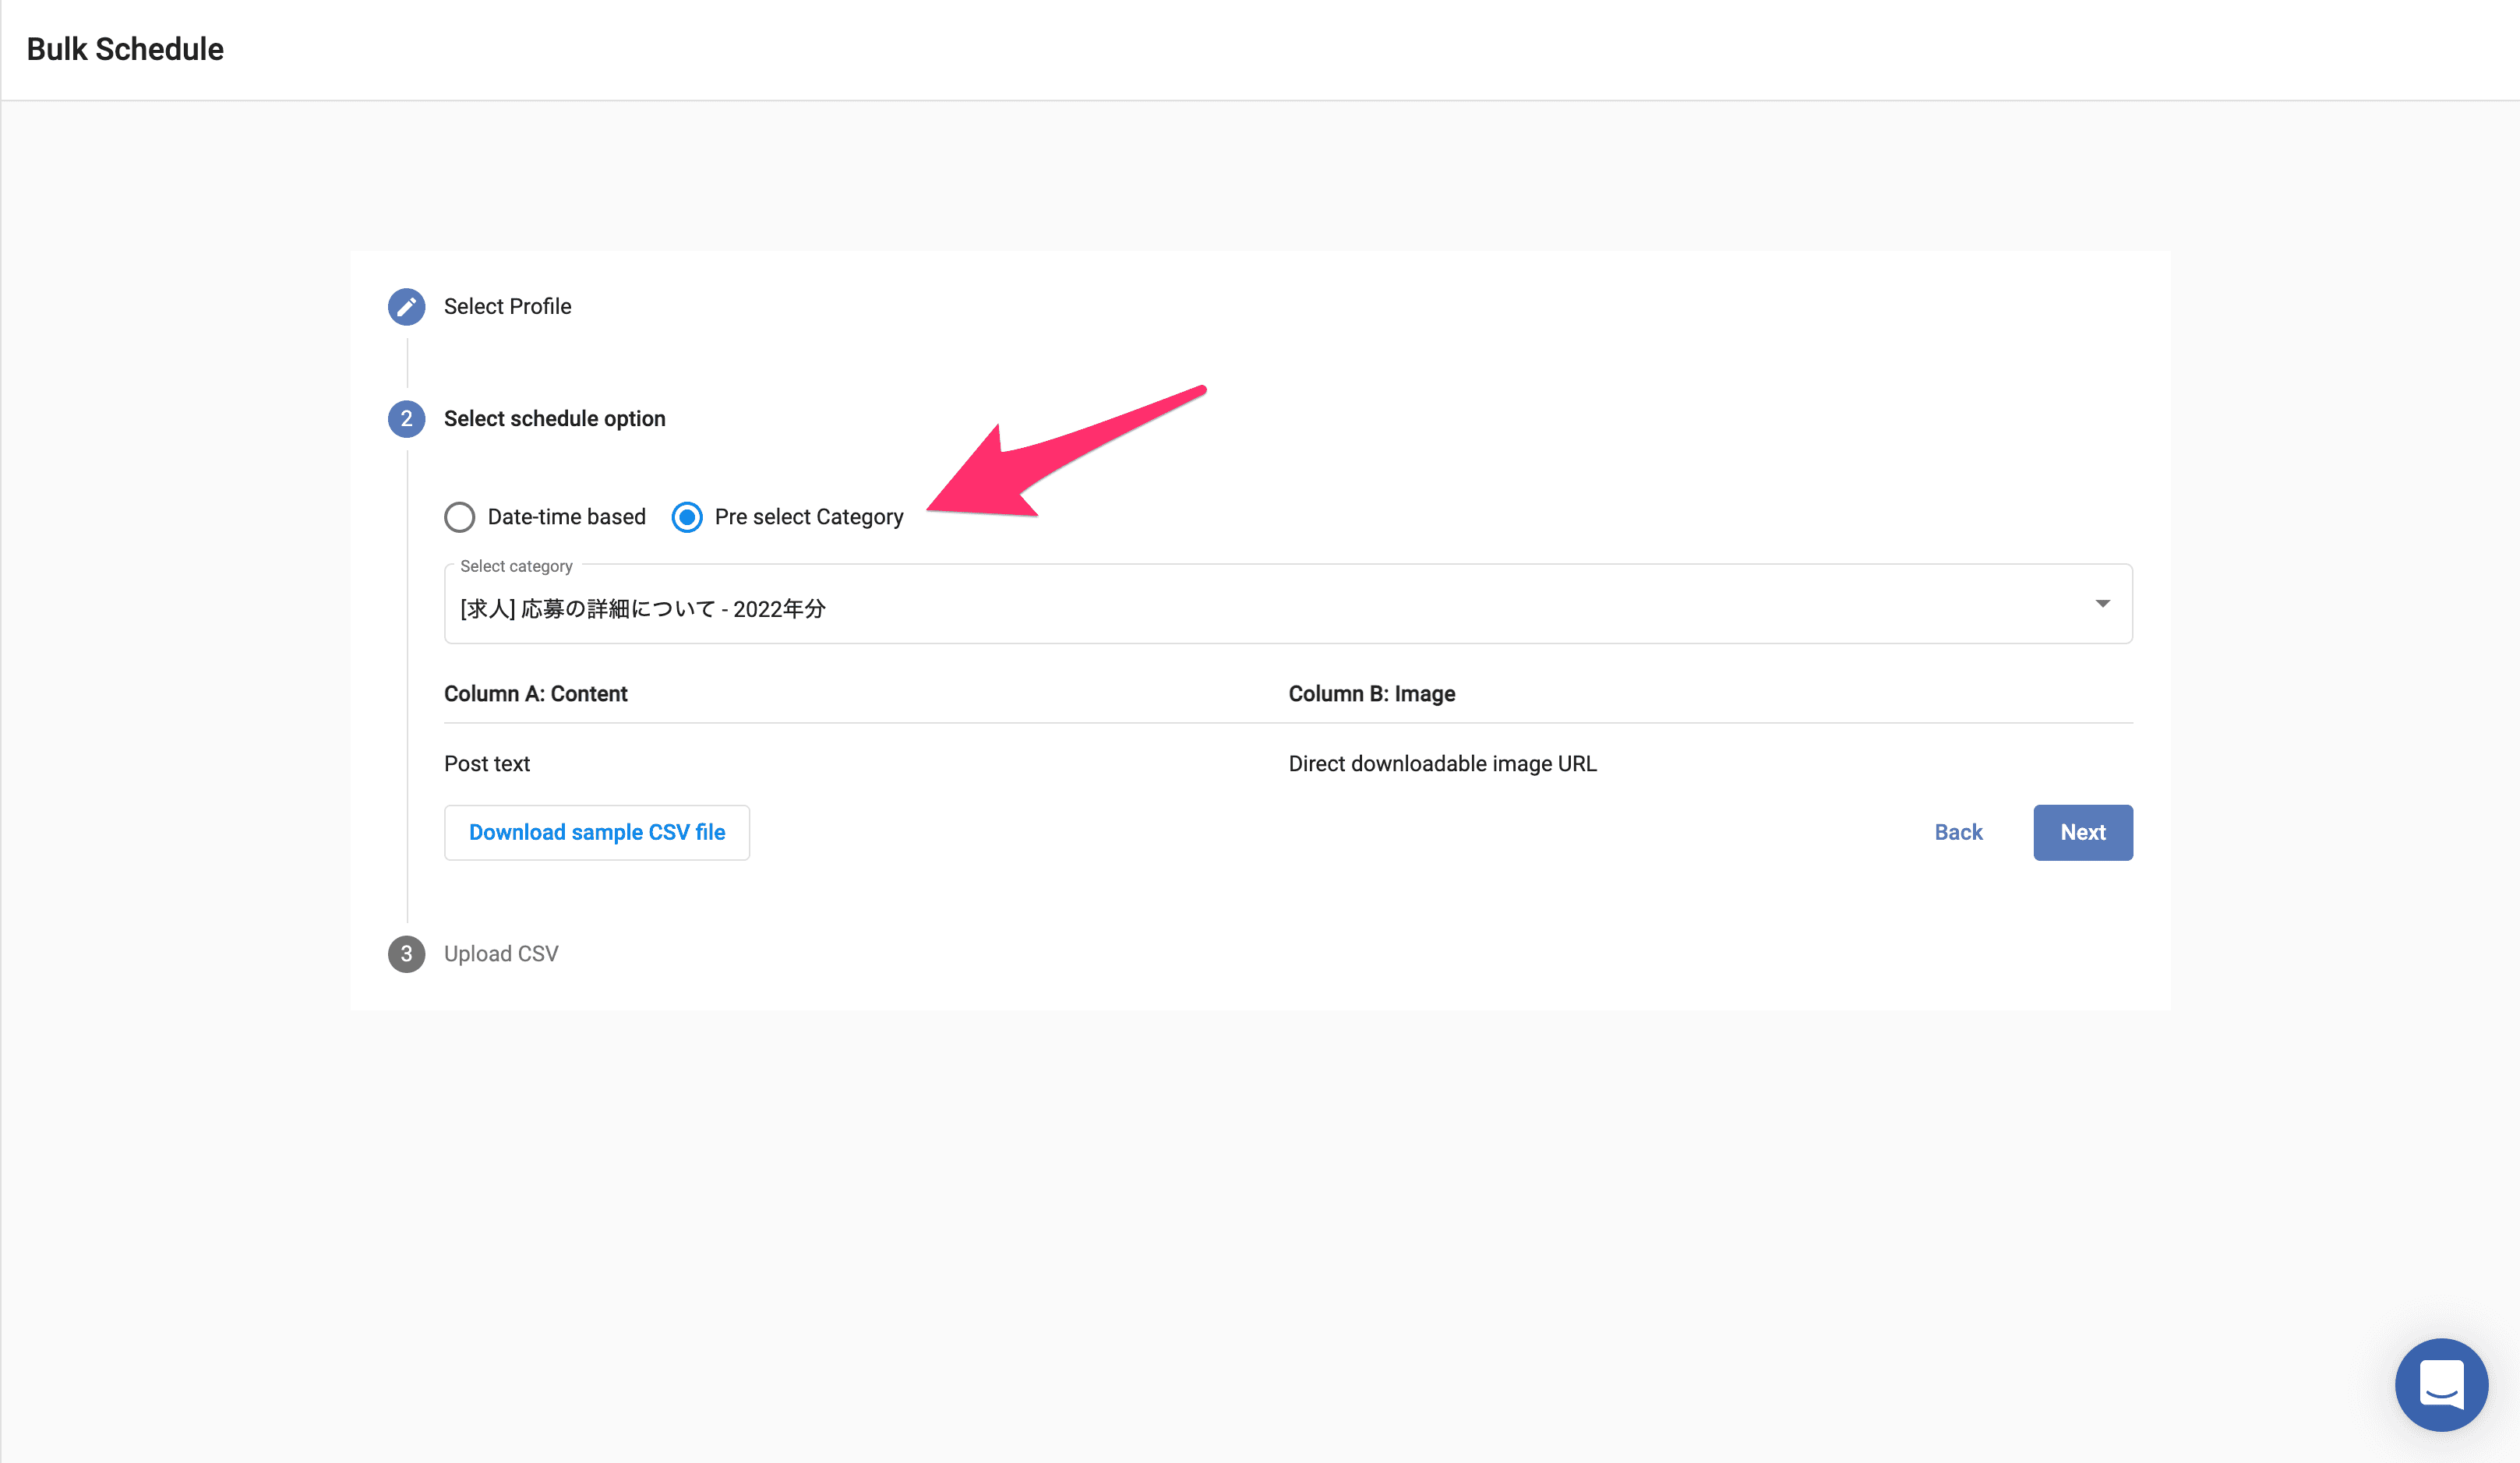
Task: Click the Select Profile pencil edit icon
Action: tap(406, 307)
